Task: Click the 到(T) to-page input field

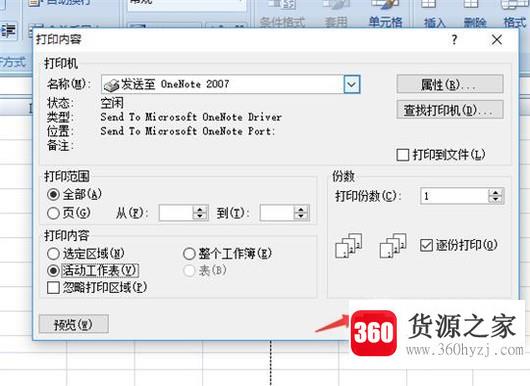Action: tap(276, 213)
